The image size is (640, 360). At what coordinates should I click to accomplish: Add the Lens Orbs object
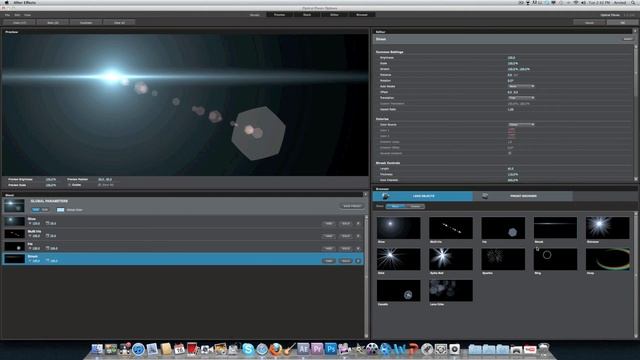coord(451,291)
